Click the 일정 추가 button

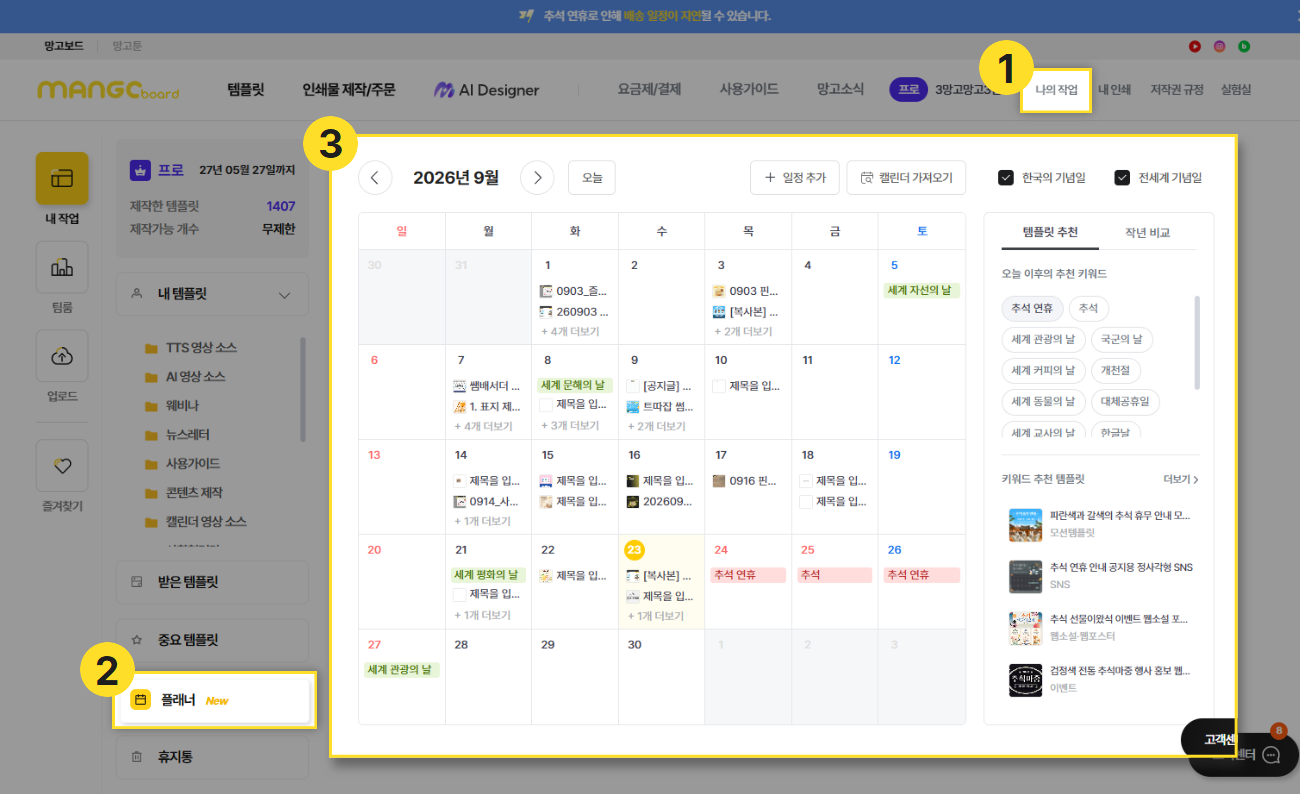click(x=795, y=178)
